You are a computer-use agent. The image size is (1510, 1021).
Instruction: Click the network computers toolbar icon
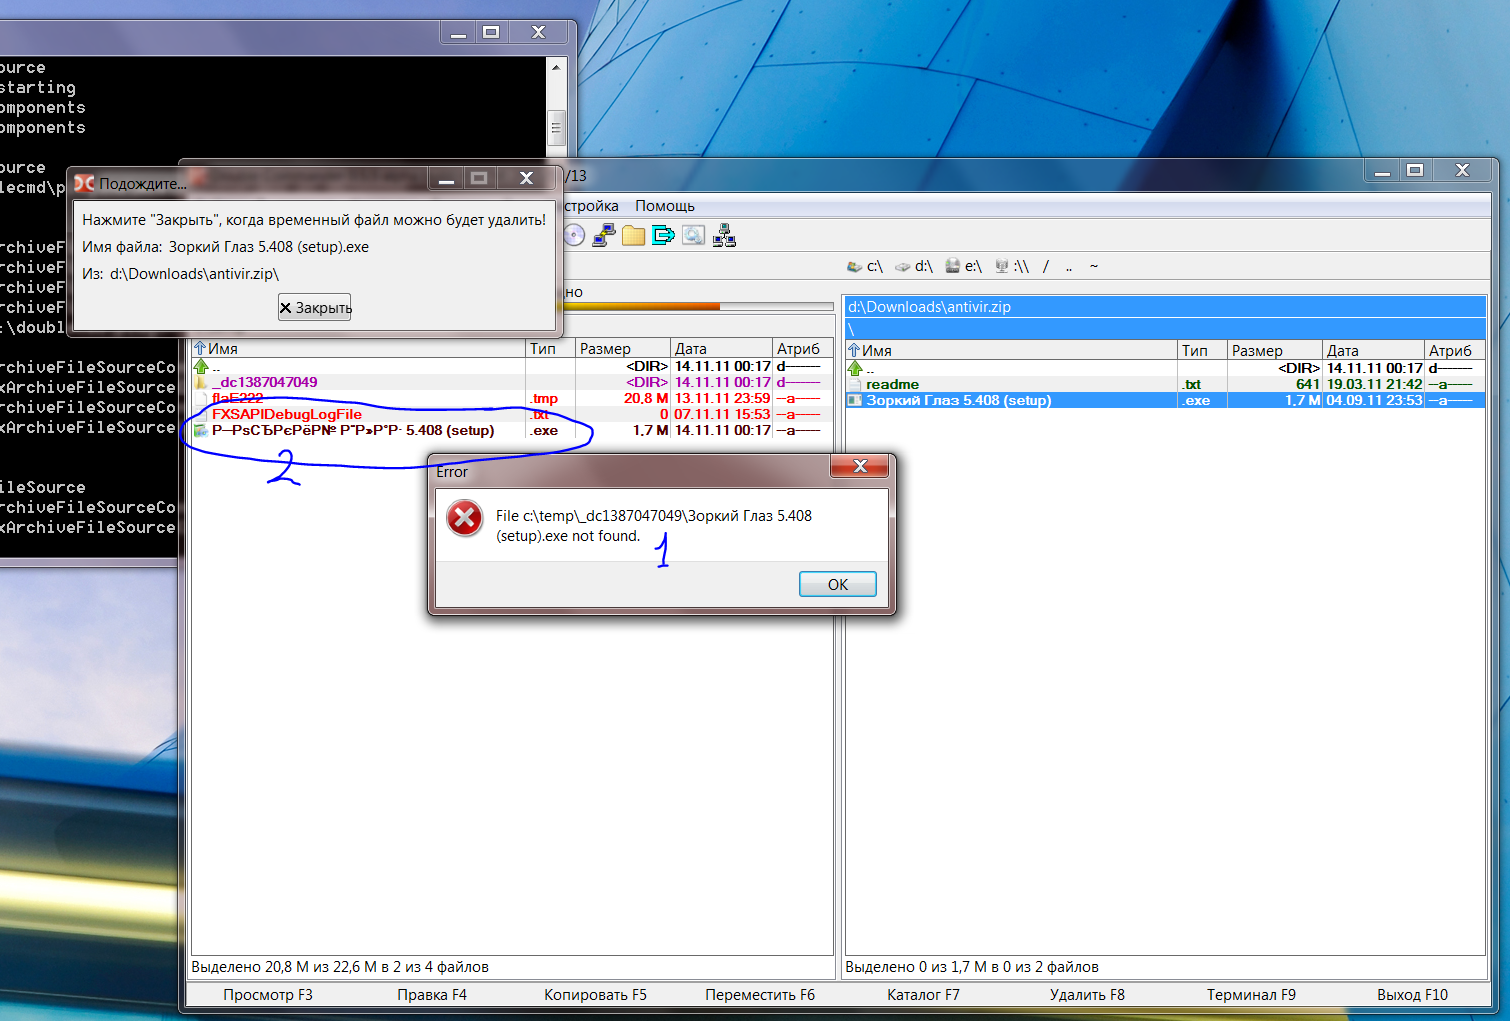[x=724, y=236]
